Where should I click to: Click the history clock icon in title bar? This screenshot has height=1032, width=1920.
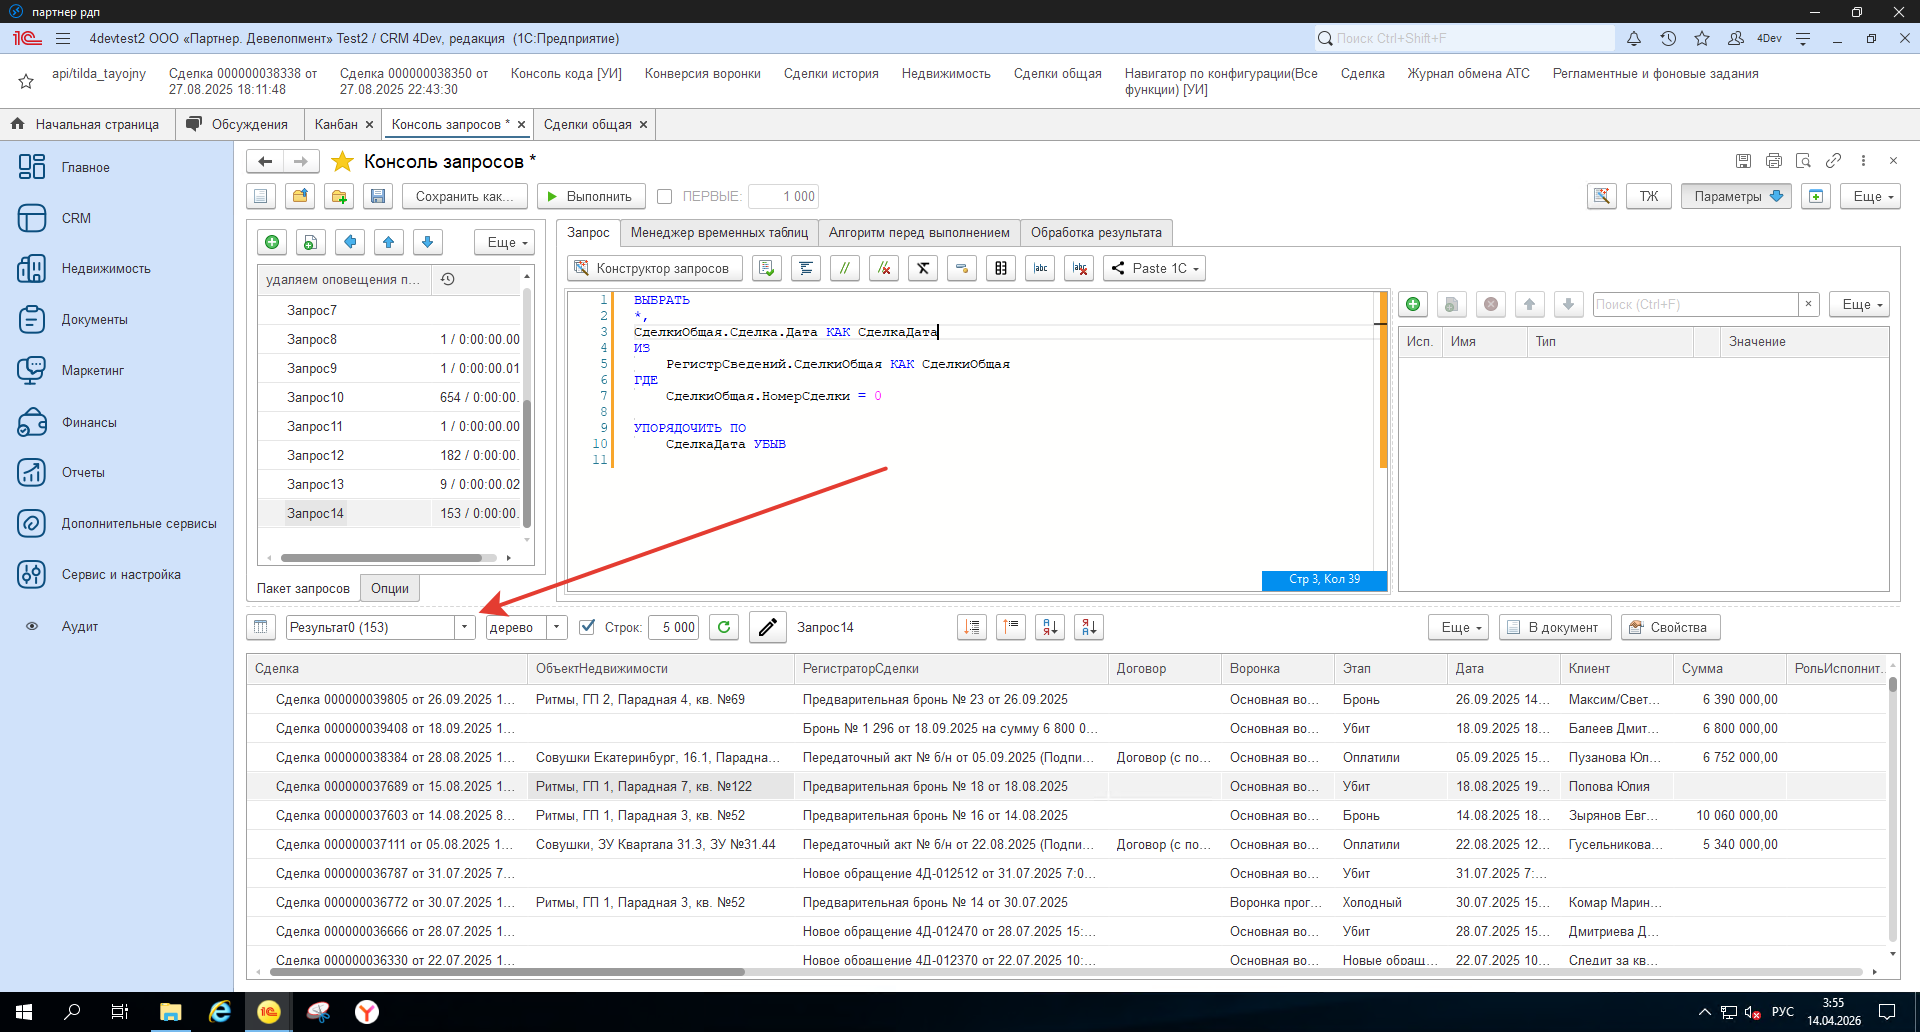click(x=1668, y=39)
